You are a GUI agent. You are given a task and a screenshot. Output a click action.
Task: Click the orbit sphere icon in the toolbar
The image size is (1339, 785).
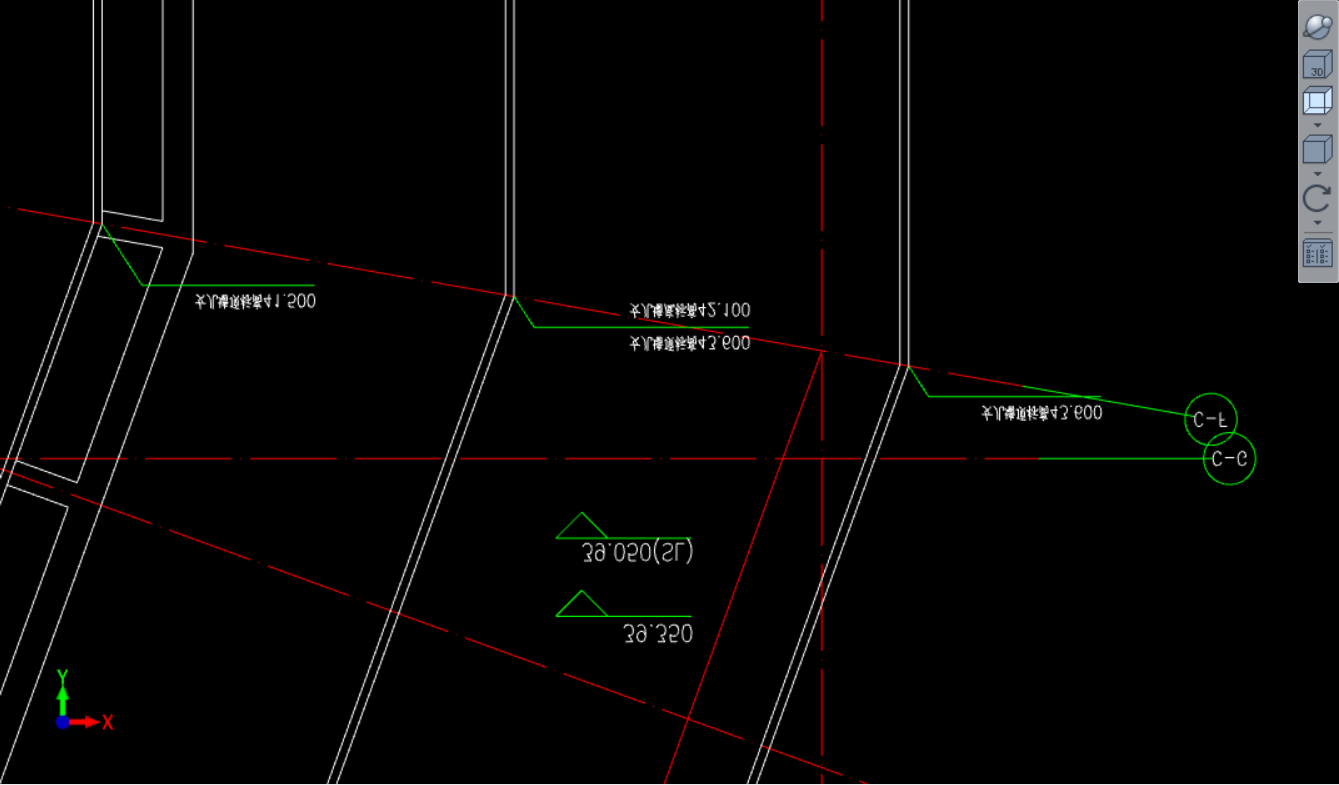[x=1317, y=26]
